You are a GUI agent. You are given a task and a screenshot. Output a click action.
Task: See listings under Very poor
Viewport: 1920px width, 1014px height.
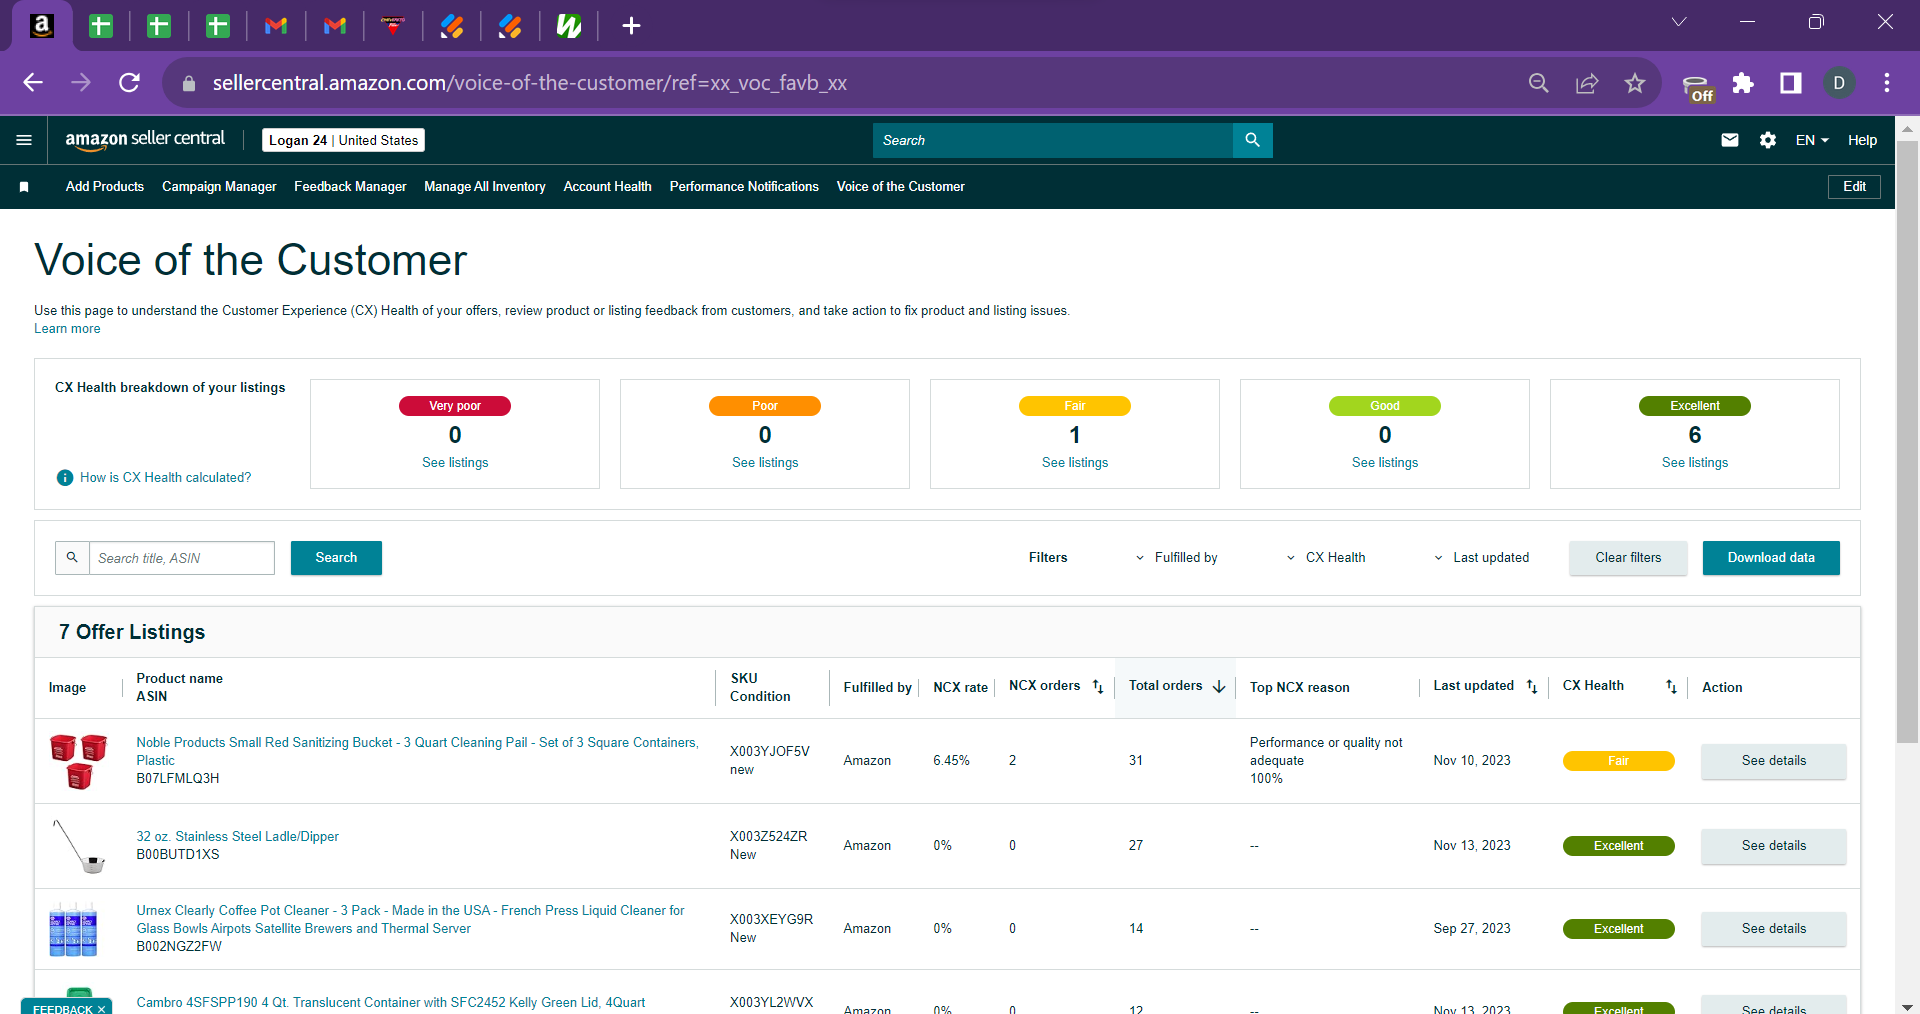(455, 463)
